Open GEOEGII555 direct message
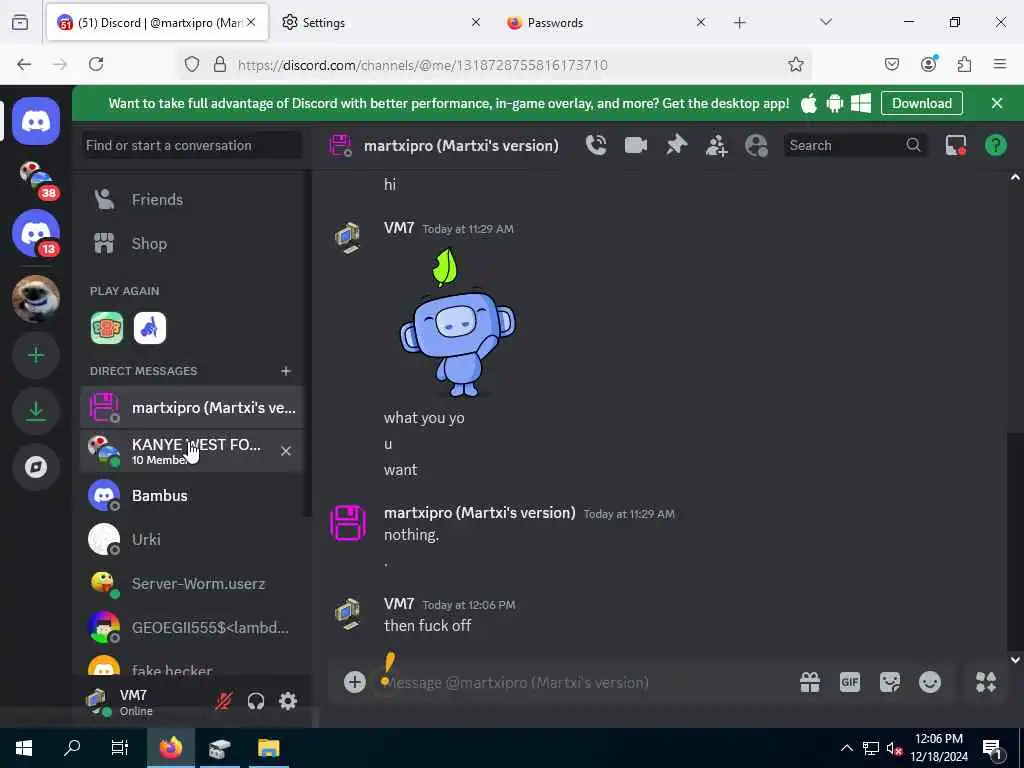The image size is (1024, 768). (x=192, y=628)
